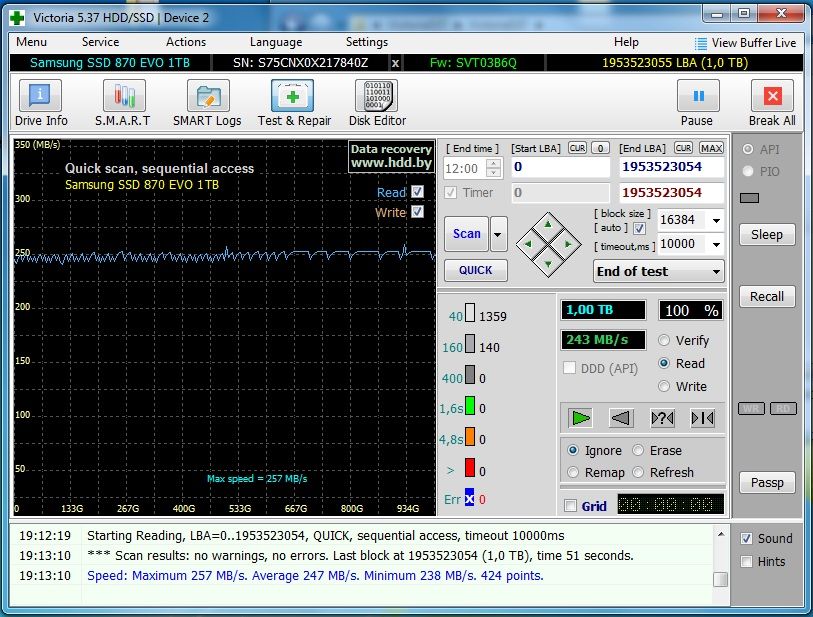
Task: Select the Write mode radio button
Action: click(x=664, y=386)
